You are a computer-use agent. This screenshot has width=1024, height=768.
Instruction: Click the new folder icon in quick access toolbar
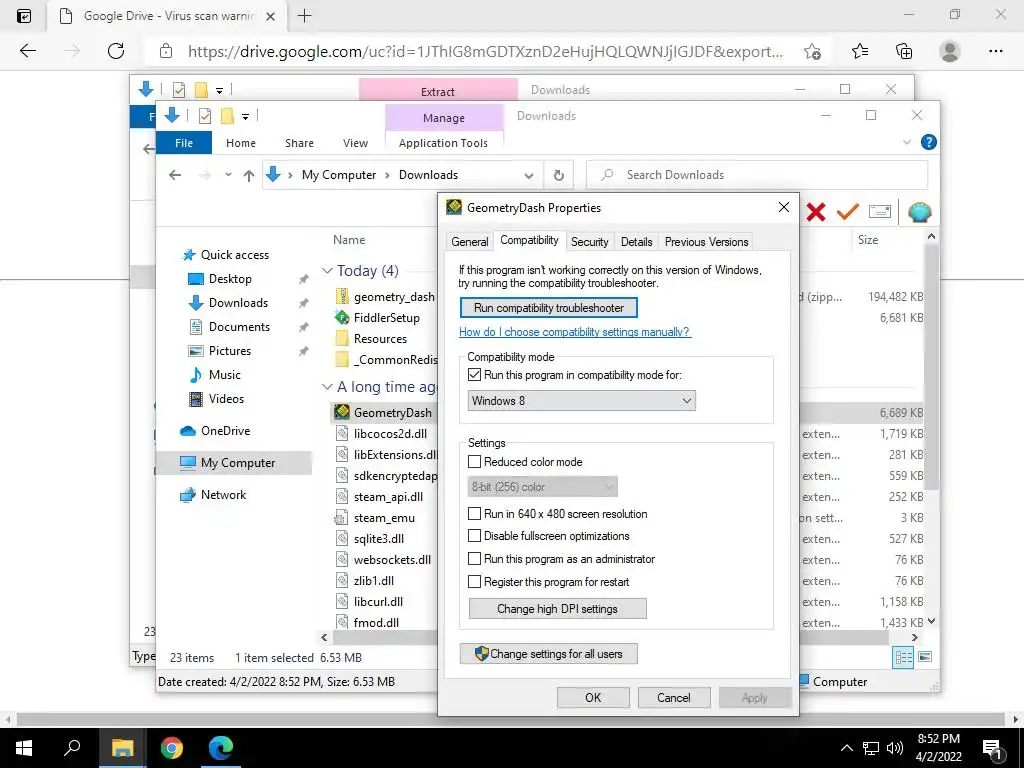click(227, 116)
